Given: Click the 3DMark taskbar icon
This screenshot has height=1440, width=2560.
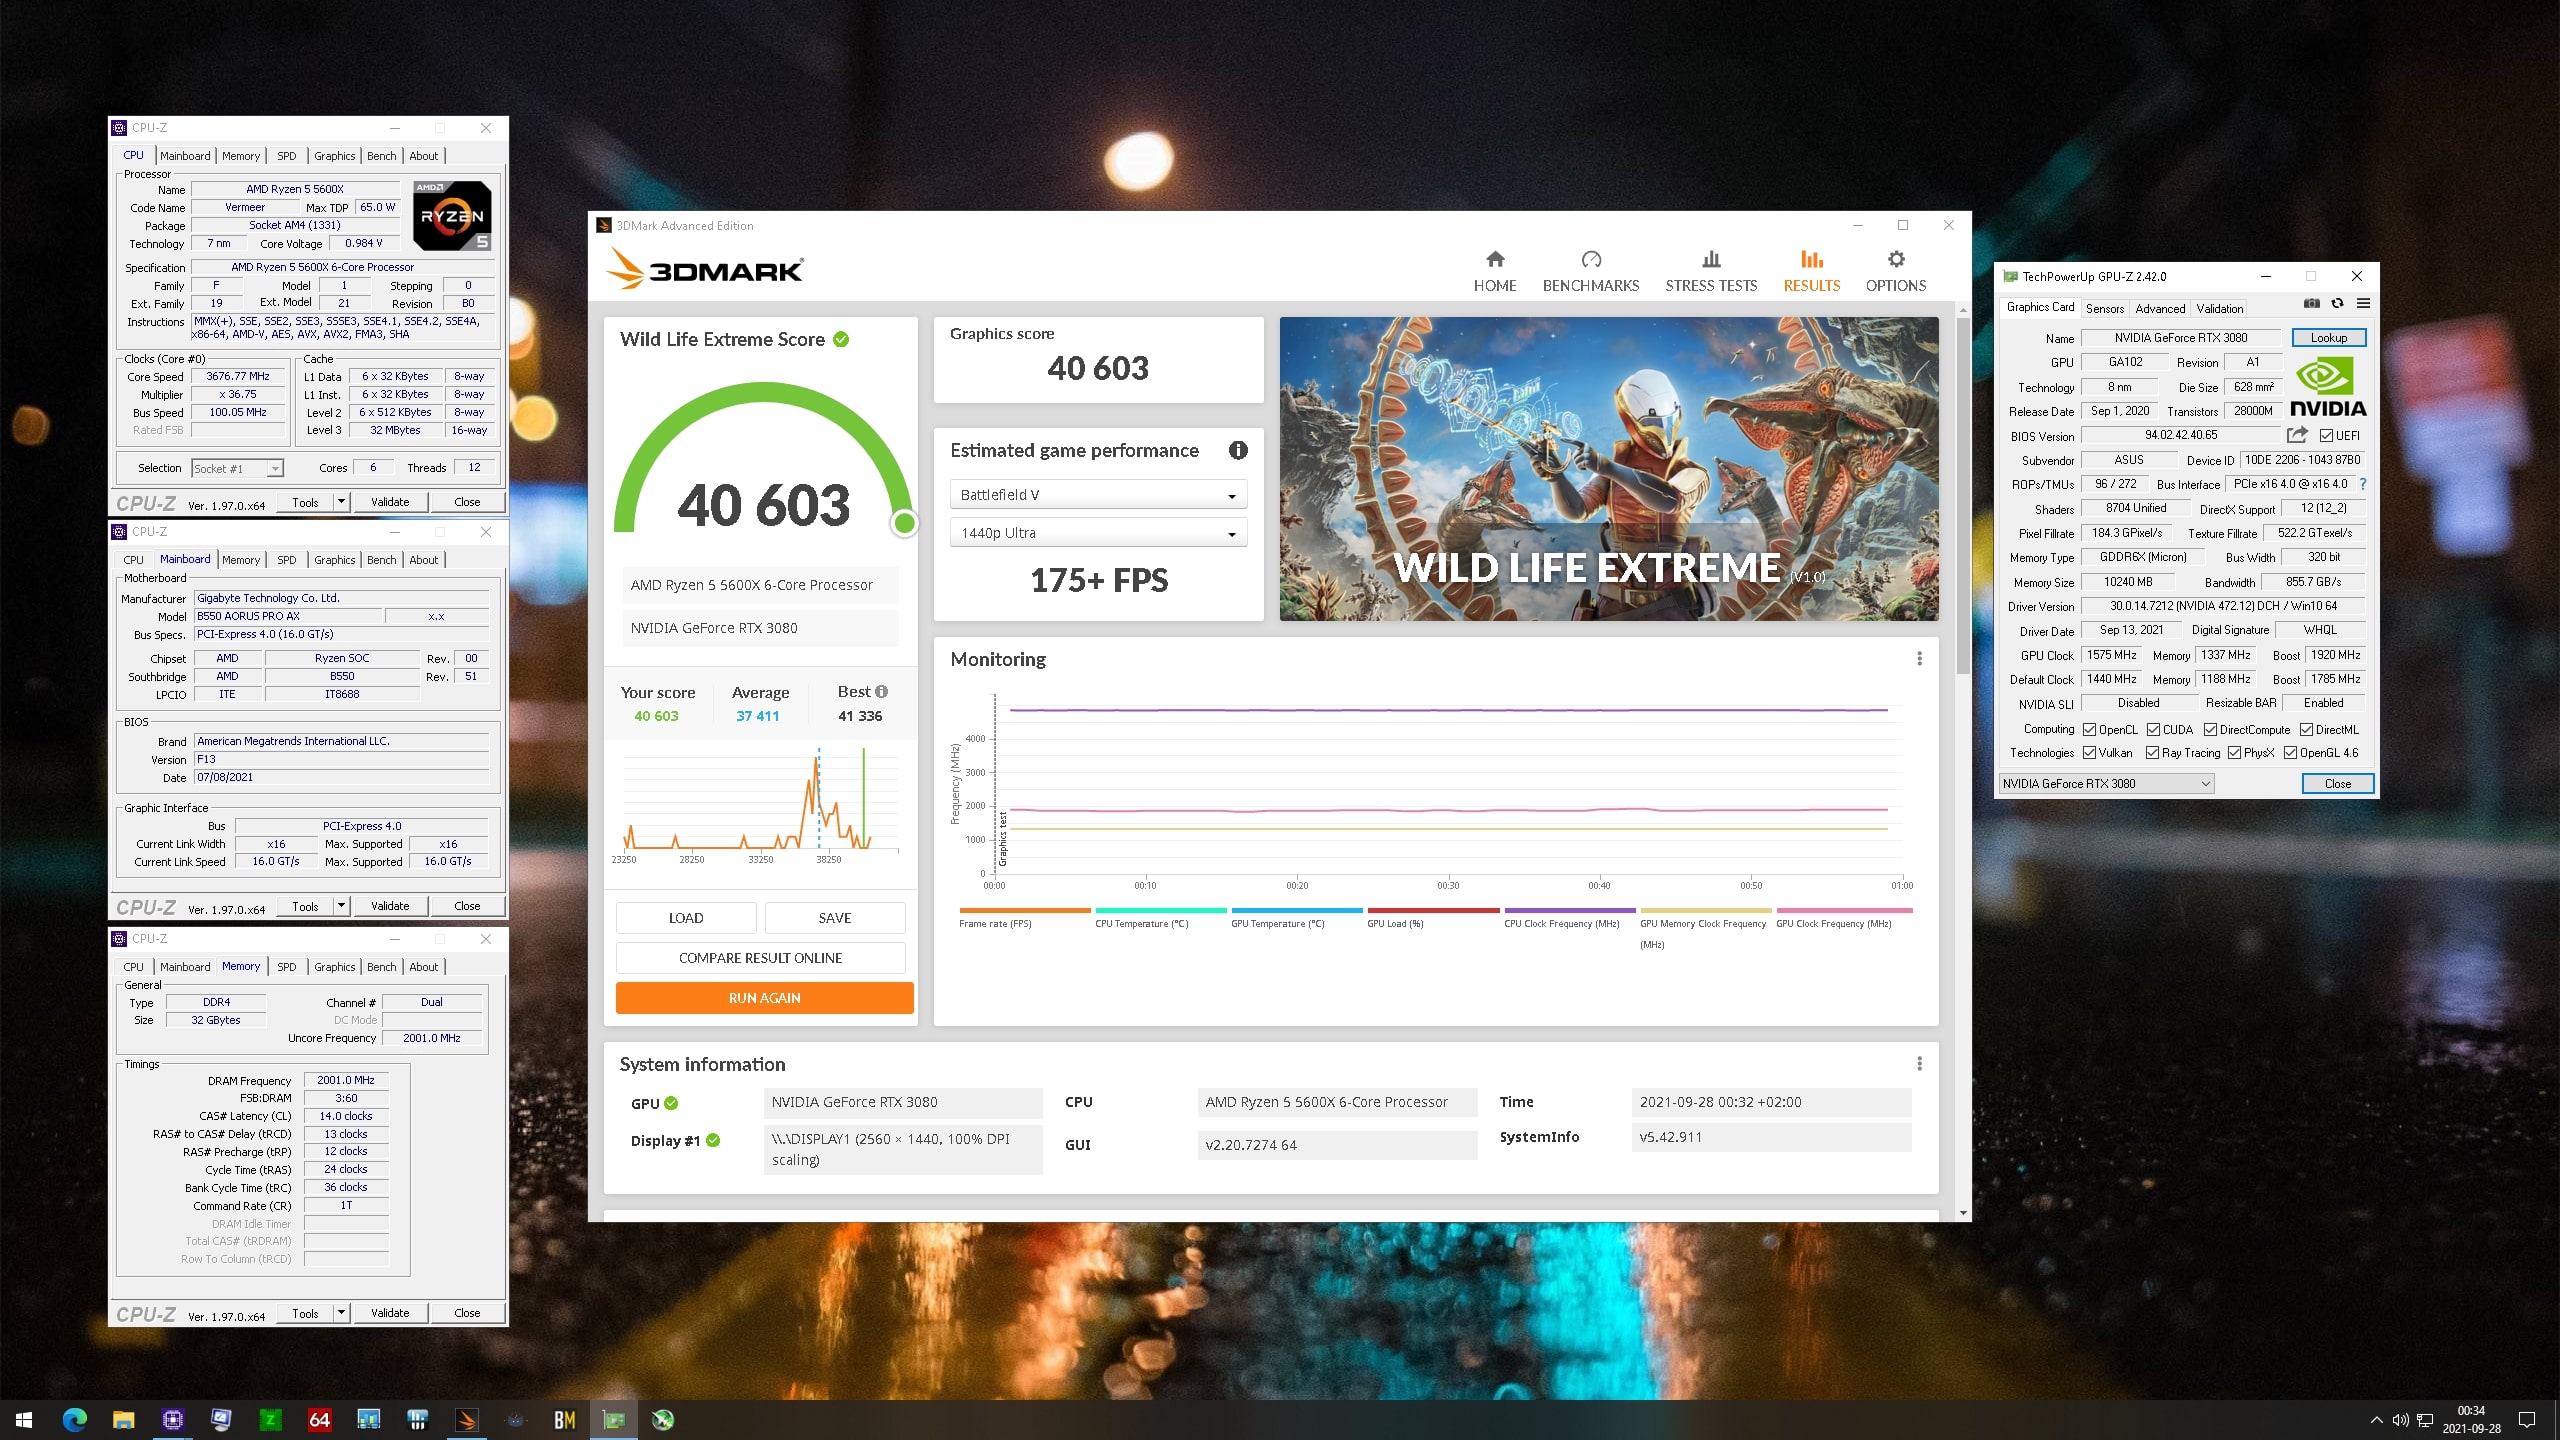Looking at the screenshot, I should point(466,1419).
